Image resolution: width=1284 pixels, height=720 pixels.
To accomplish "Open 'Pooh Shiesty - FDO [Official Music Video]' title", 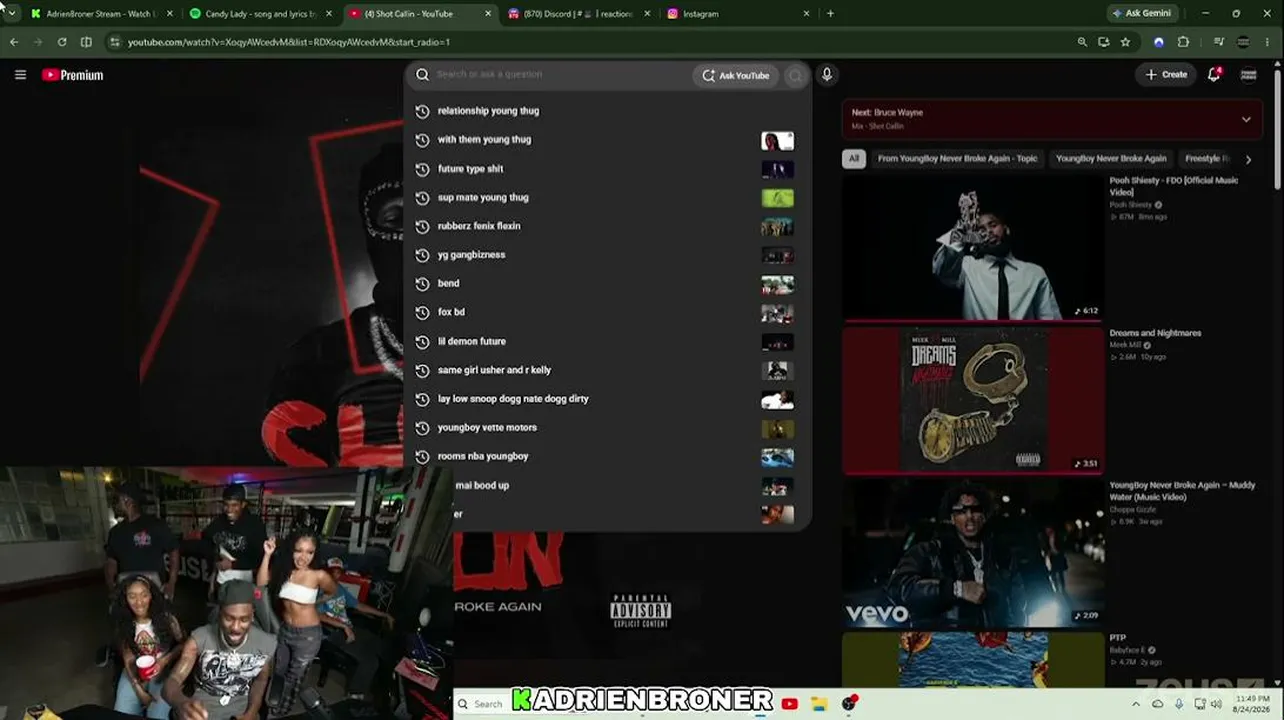I will [1174, 186].
